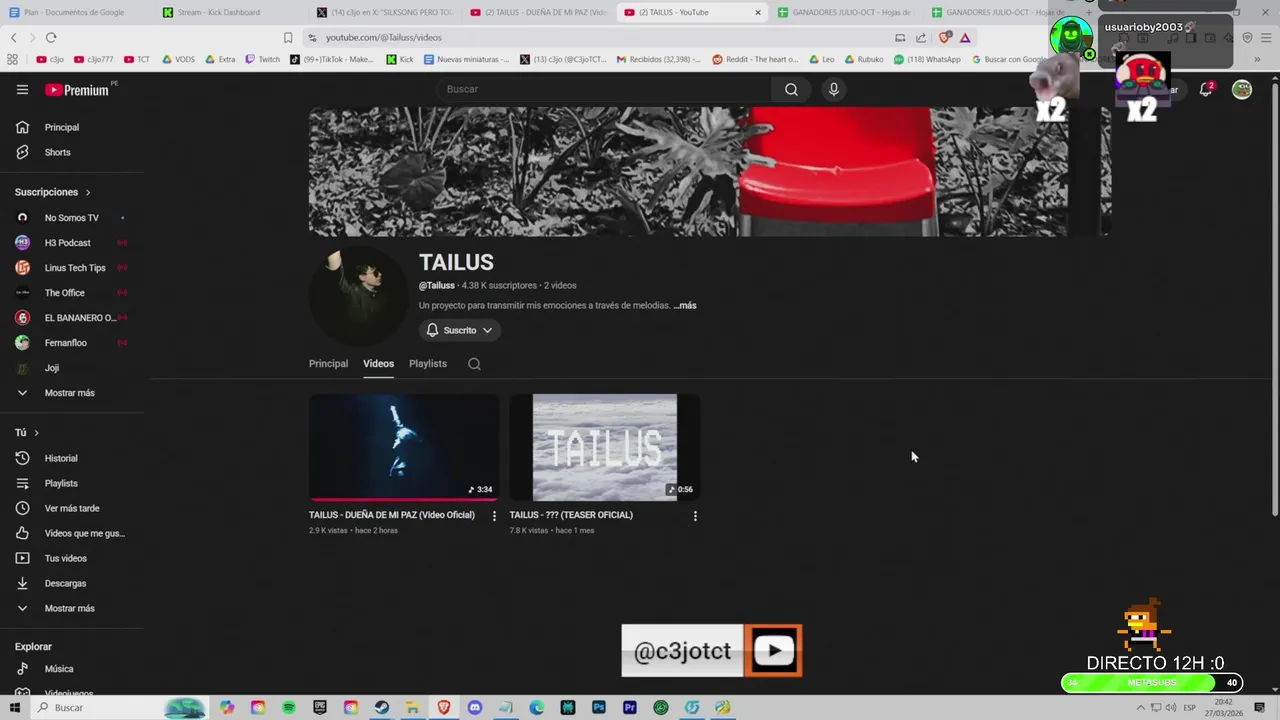Show hidden system tray icons
This screenshot has width=1280, height=720.
click(x=1141, y=707)
